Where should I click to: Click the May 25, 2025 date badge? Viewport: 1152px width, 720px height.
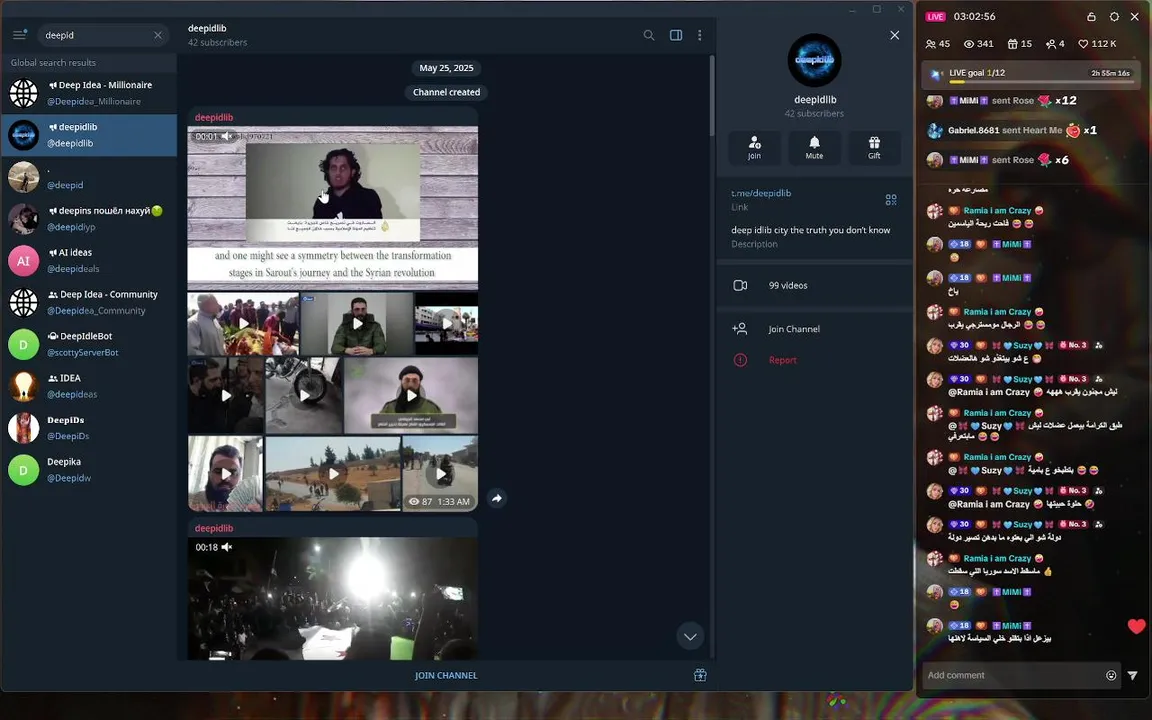point(446,68)
